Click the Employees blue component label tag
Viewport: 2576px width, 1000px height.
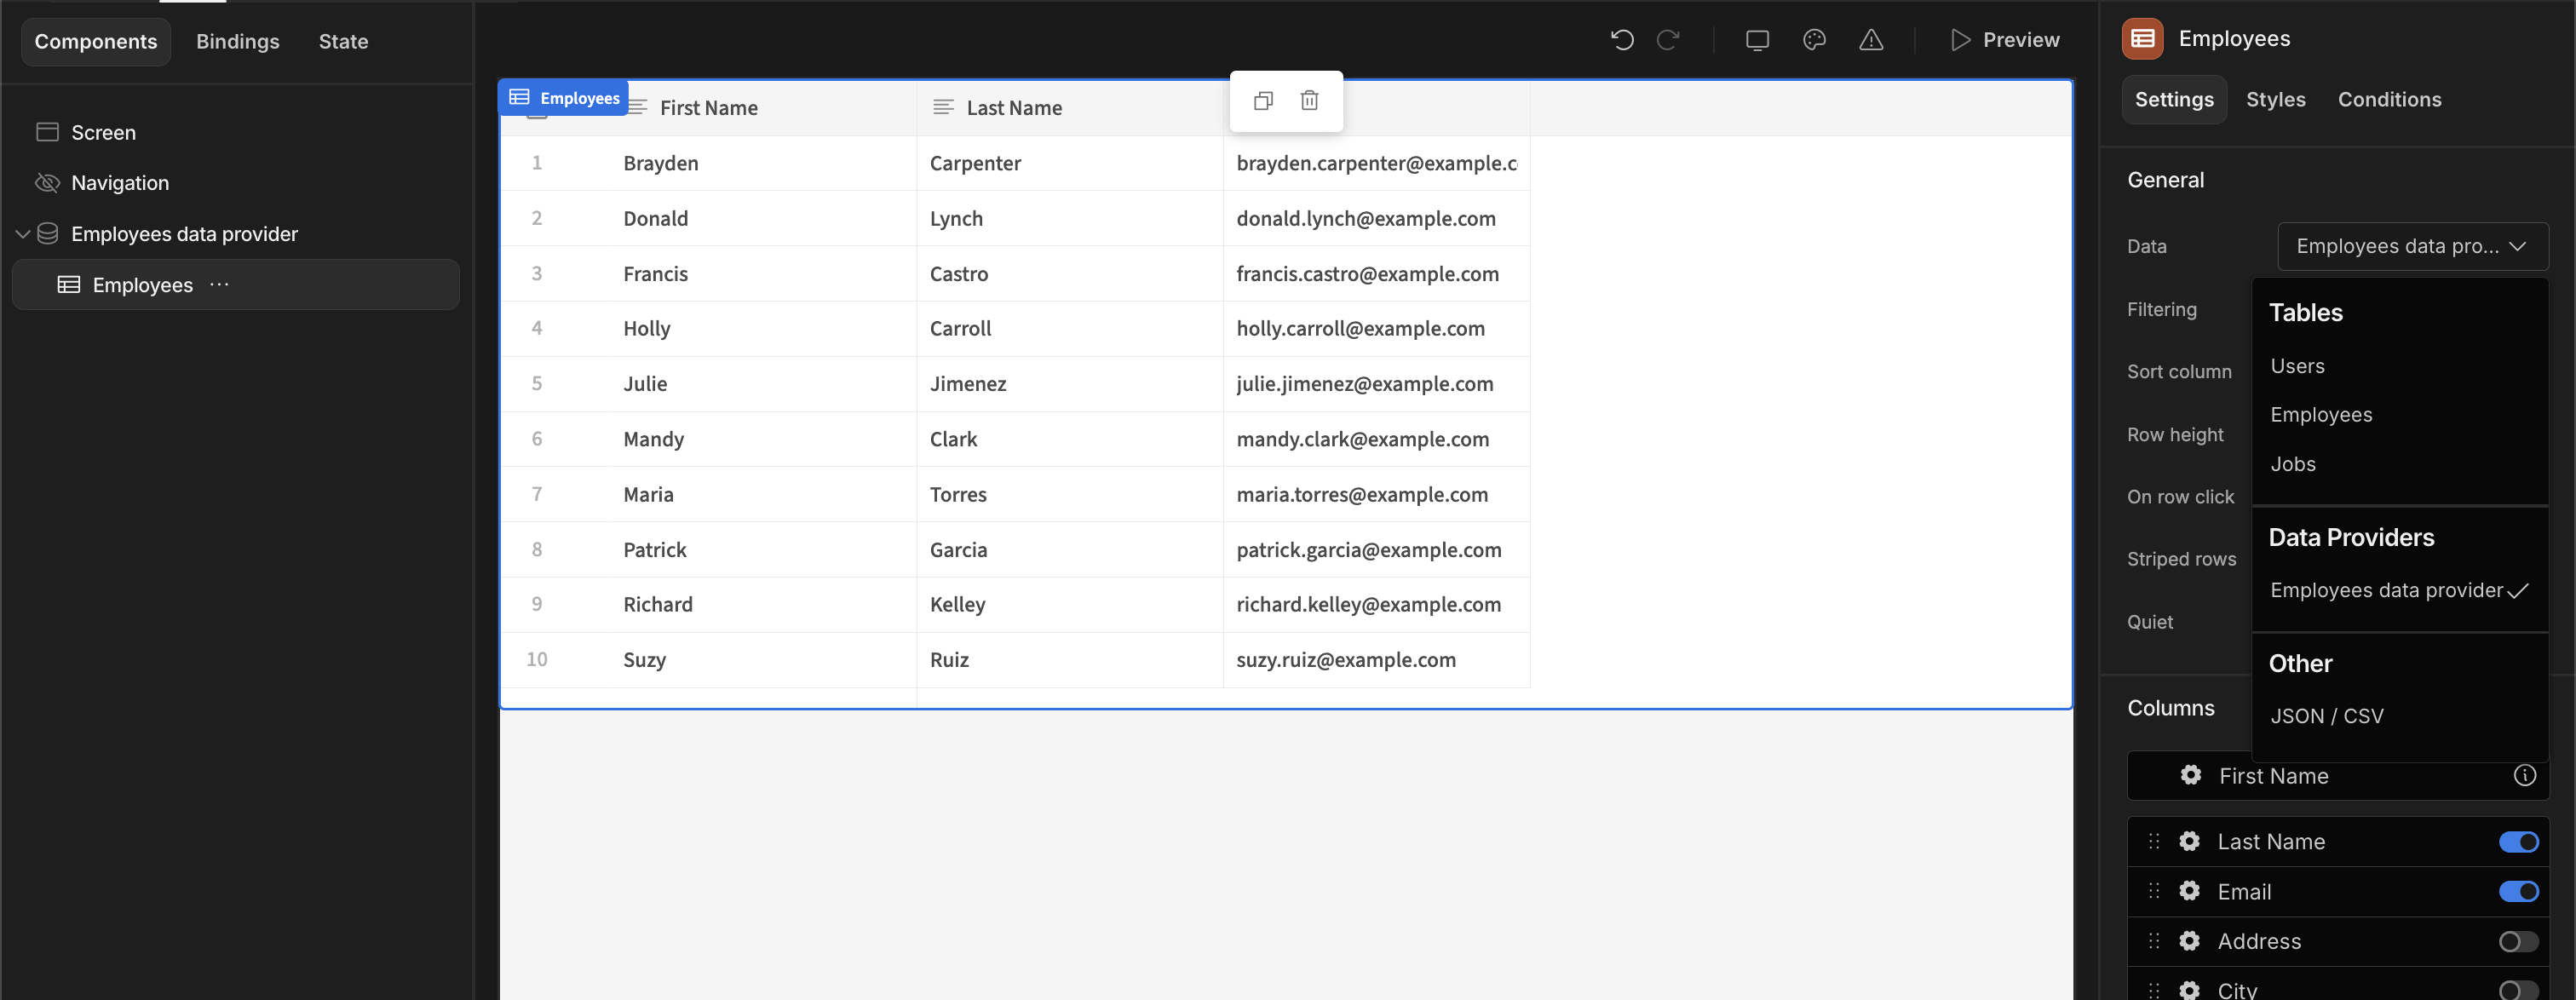564,98
